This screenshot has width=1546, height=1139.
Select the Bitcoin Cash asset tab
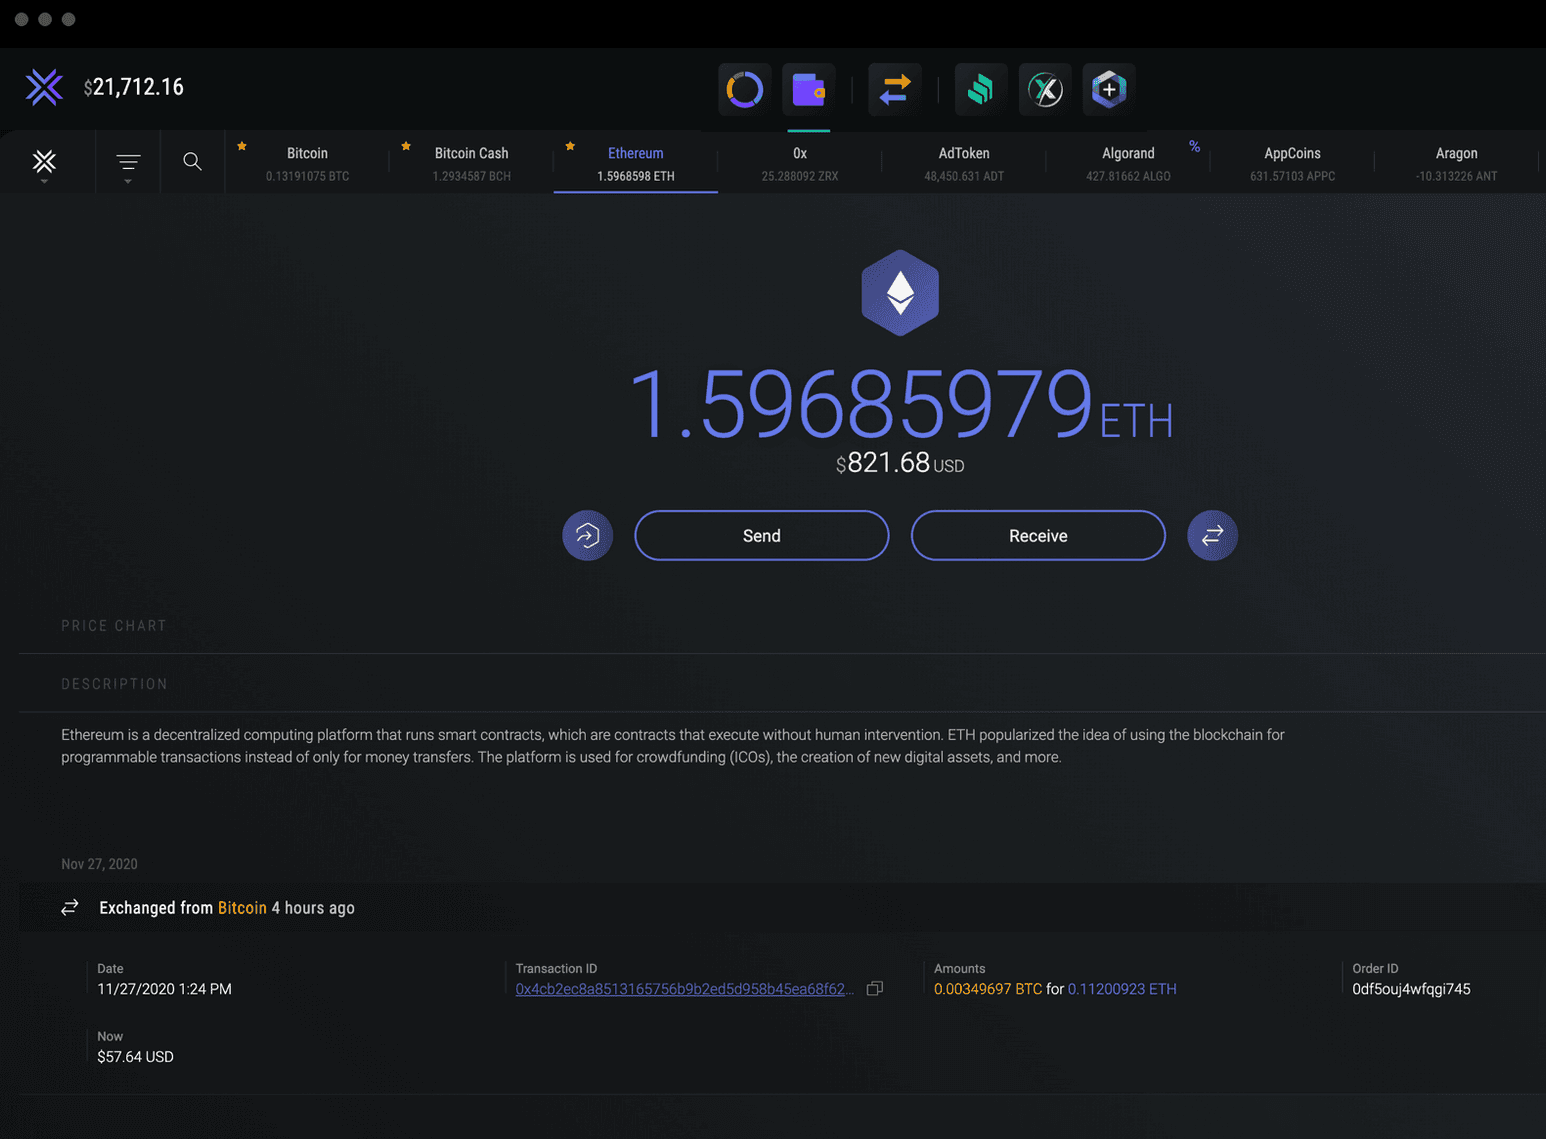pyautogui.click(x=471, y=163)
